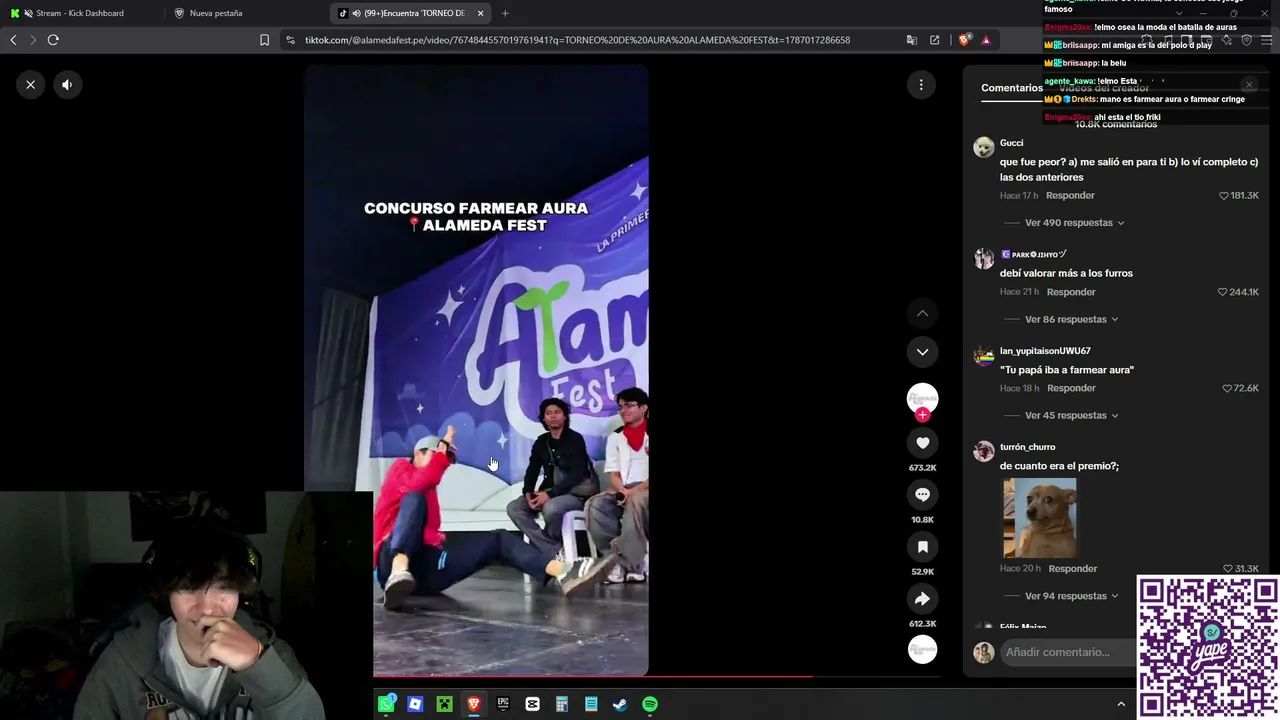This screenshot has width=1280, height=720.
Task: Show hidden system tray icons
Action: click(1121, 704)
